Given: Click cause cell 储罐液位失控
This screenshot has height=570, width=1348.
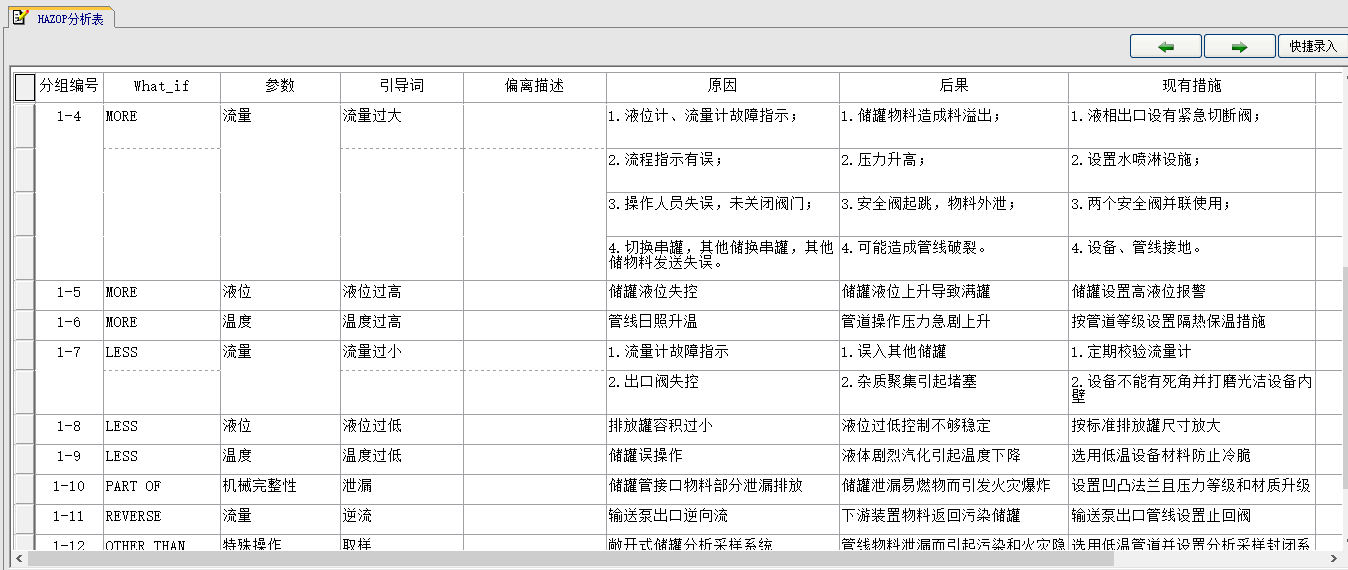Looking at the screenshot, I should pos(723,293).
